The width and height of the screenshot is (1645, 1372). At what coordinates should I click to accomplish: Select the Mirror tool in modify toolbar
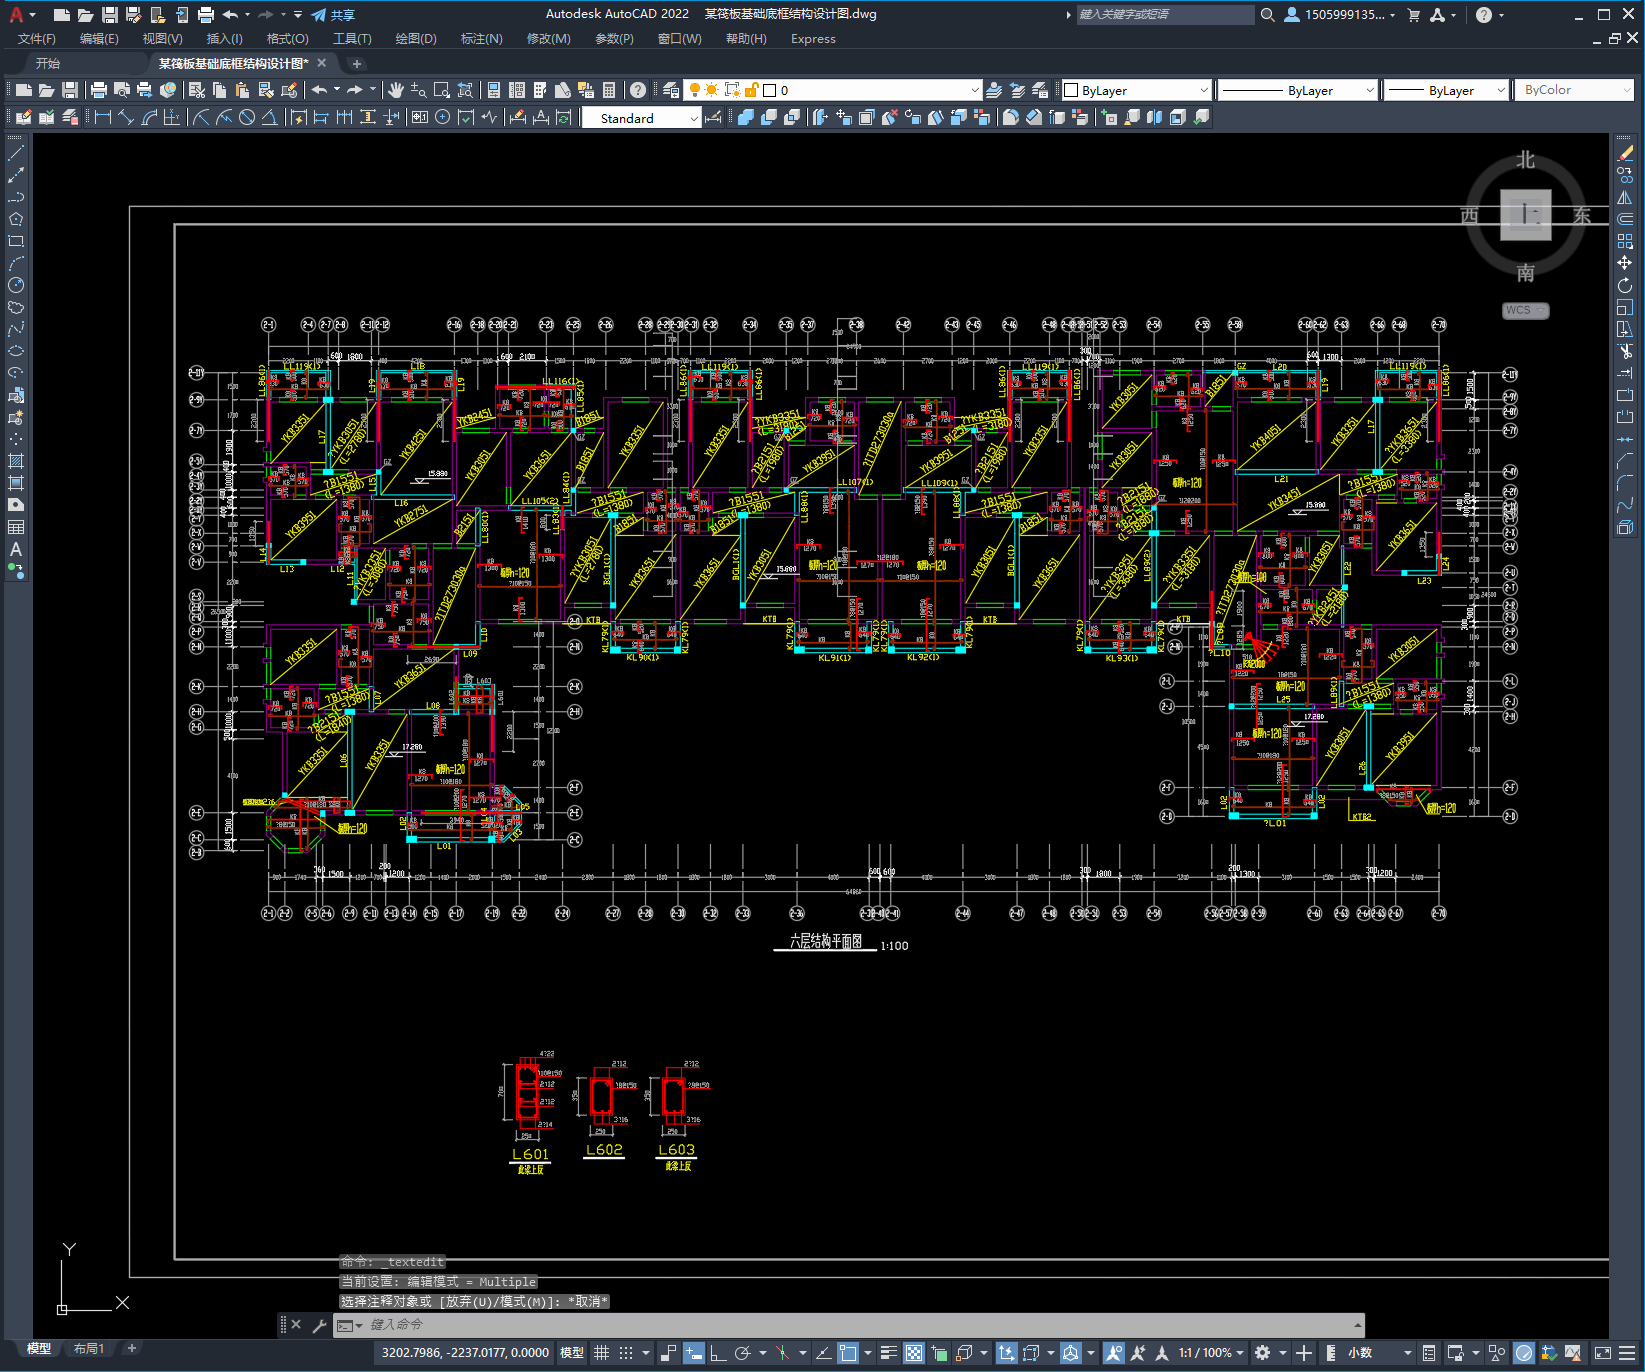click(1625, 197)
